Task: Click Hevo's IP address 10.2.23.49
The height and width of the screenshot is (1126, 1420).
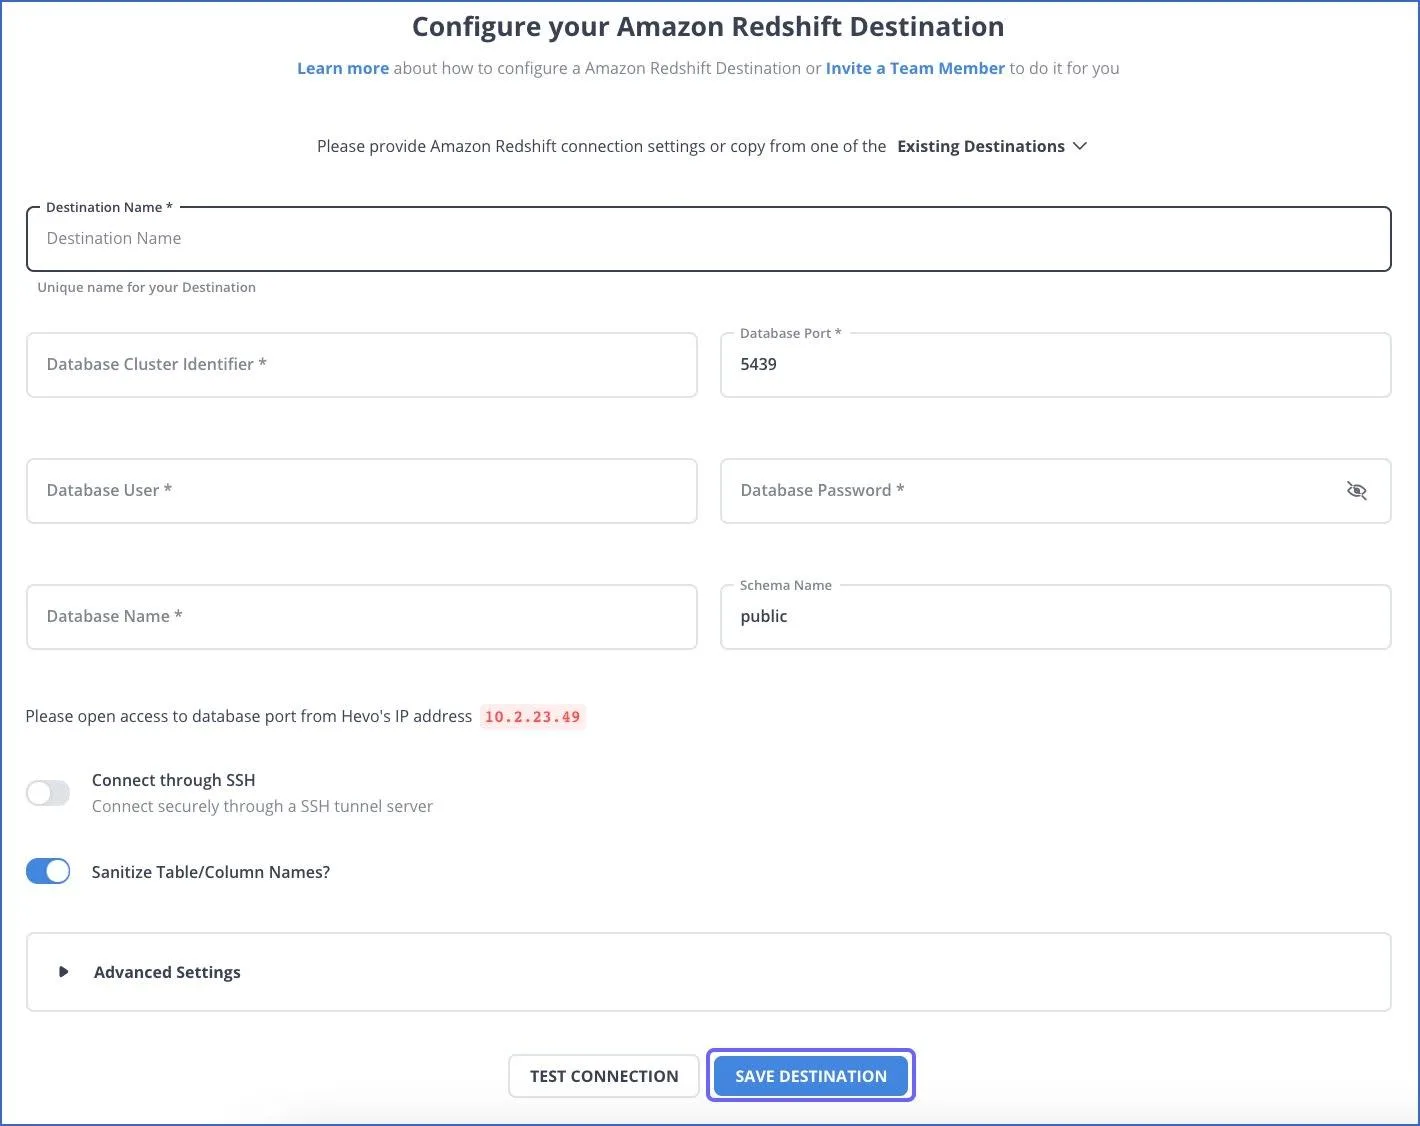Action: click(x=532, y=717)
